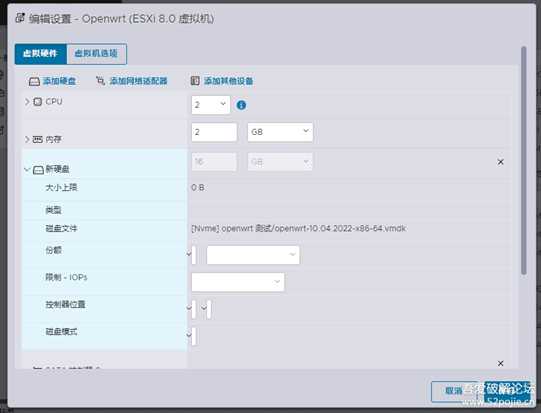Click 添加其他设备 to add another device
The height and width of the screenshot is (413, 541).
pyautogui.click(x=228, y=81)
